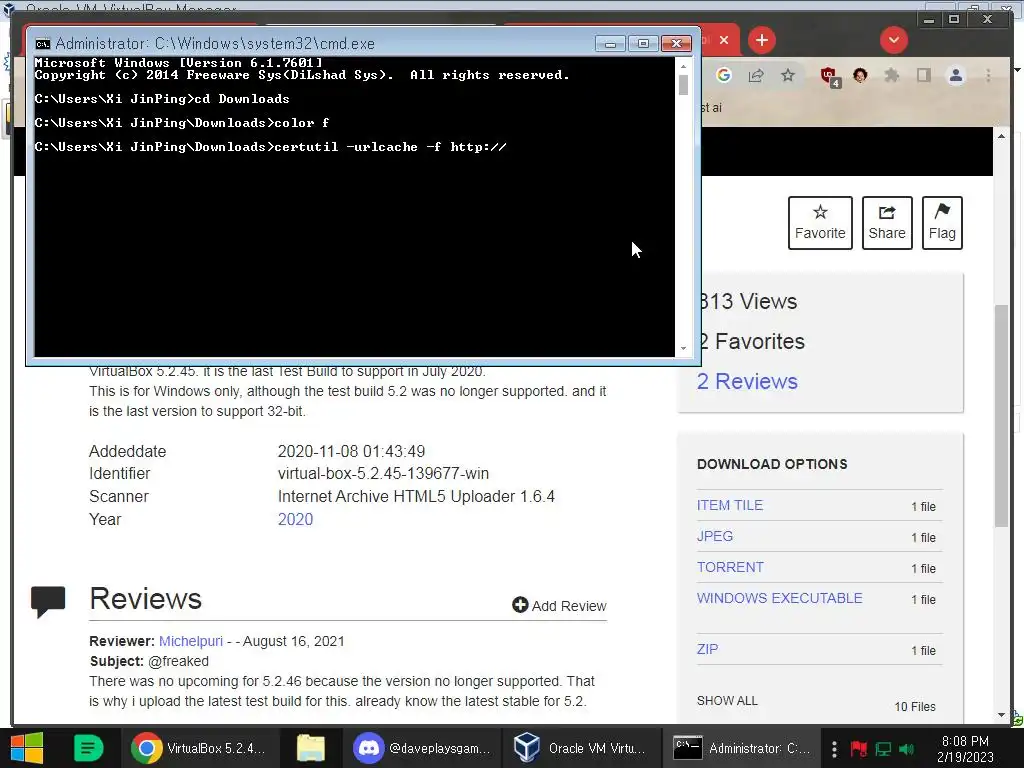
Task: Close the Chrome tab with X
Action: [724, 40]
